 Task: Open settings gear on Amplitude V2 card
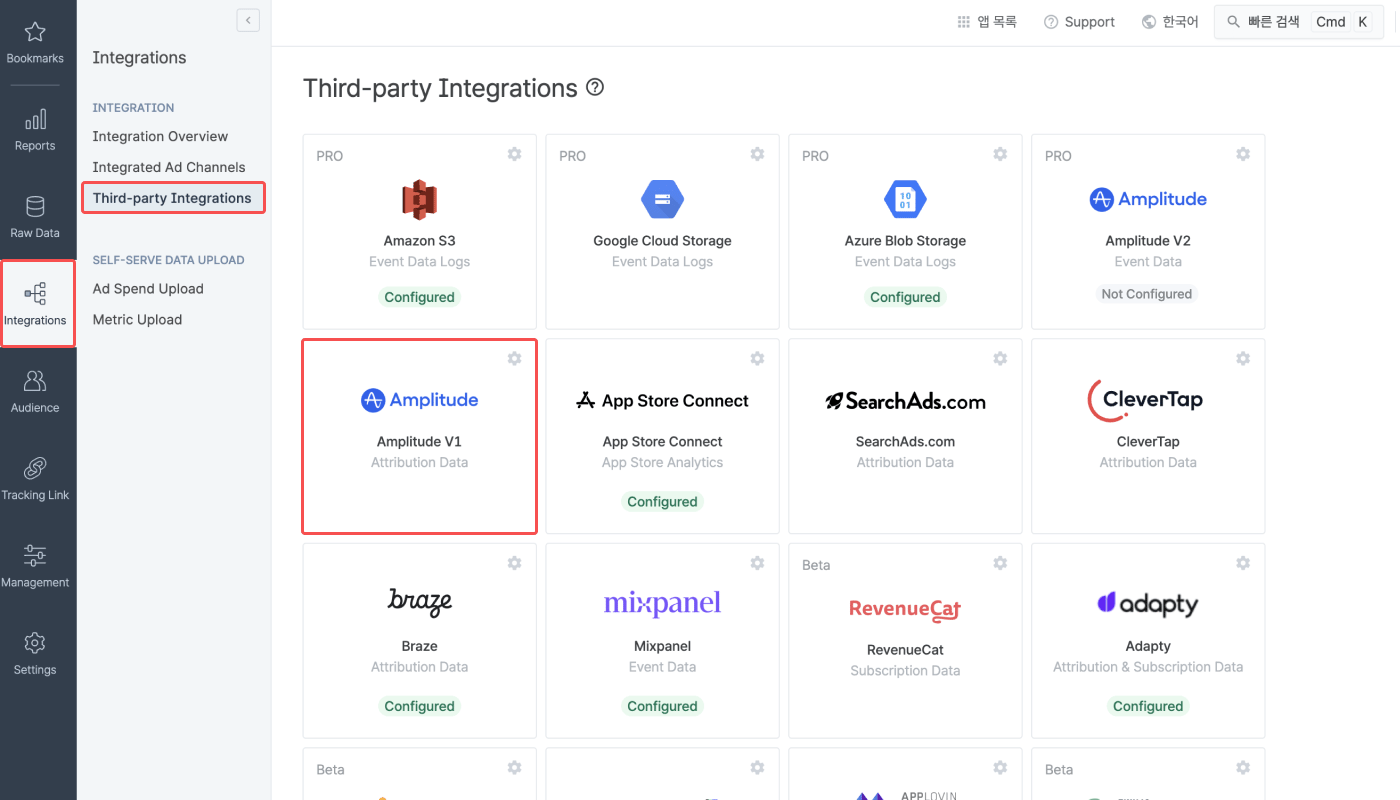point(1243,154)
